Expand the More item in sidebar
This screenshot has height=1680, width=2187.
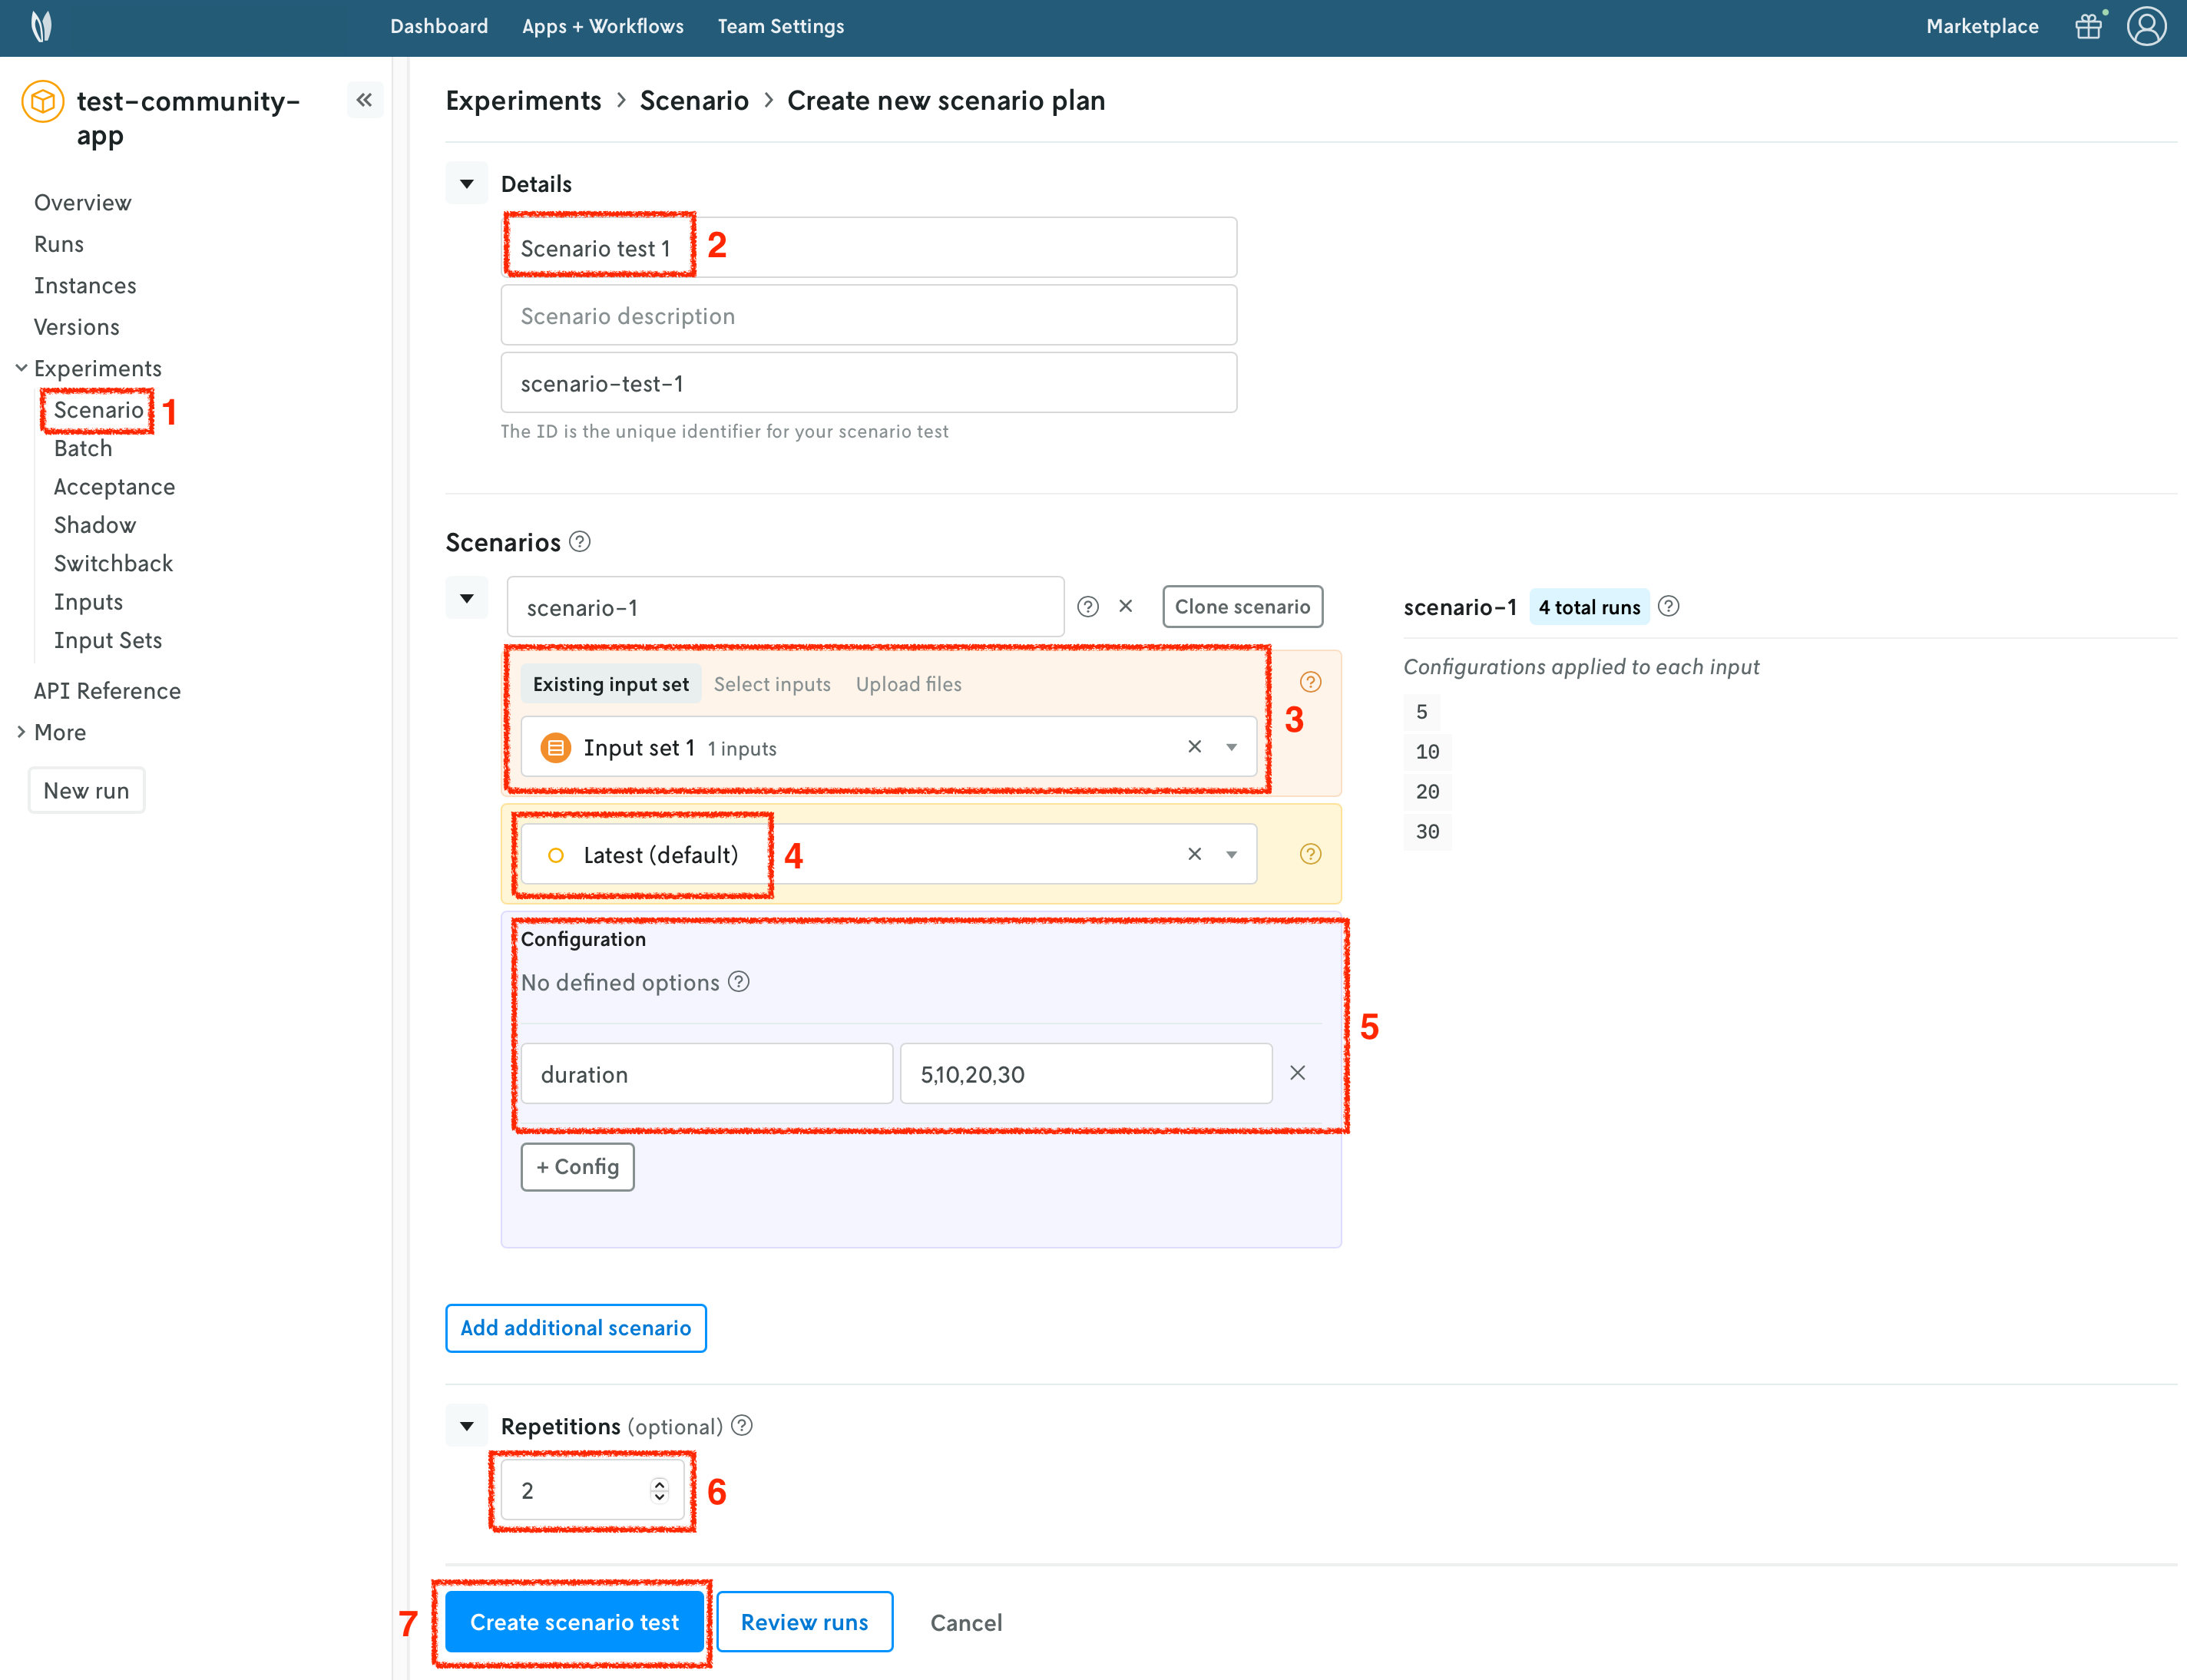(60, 732)
